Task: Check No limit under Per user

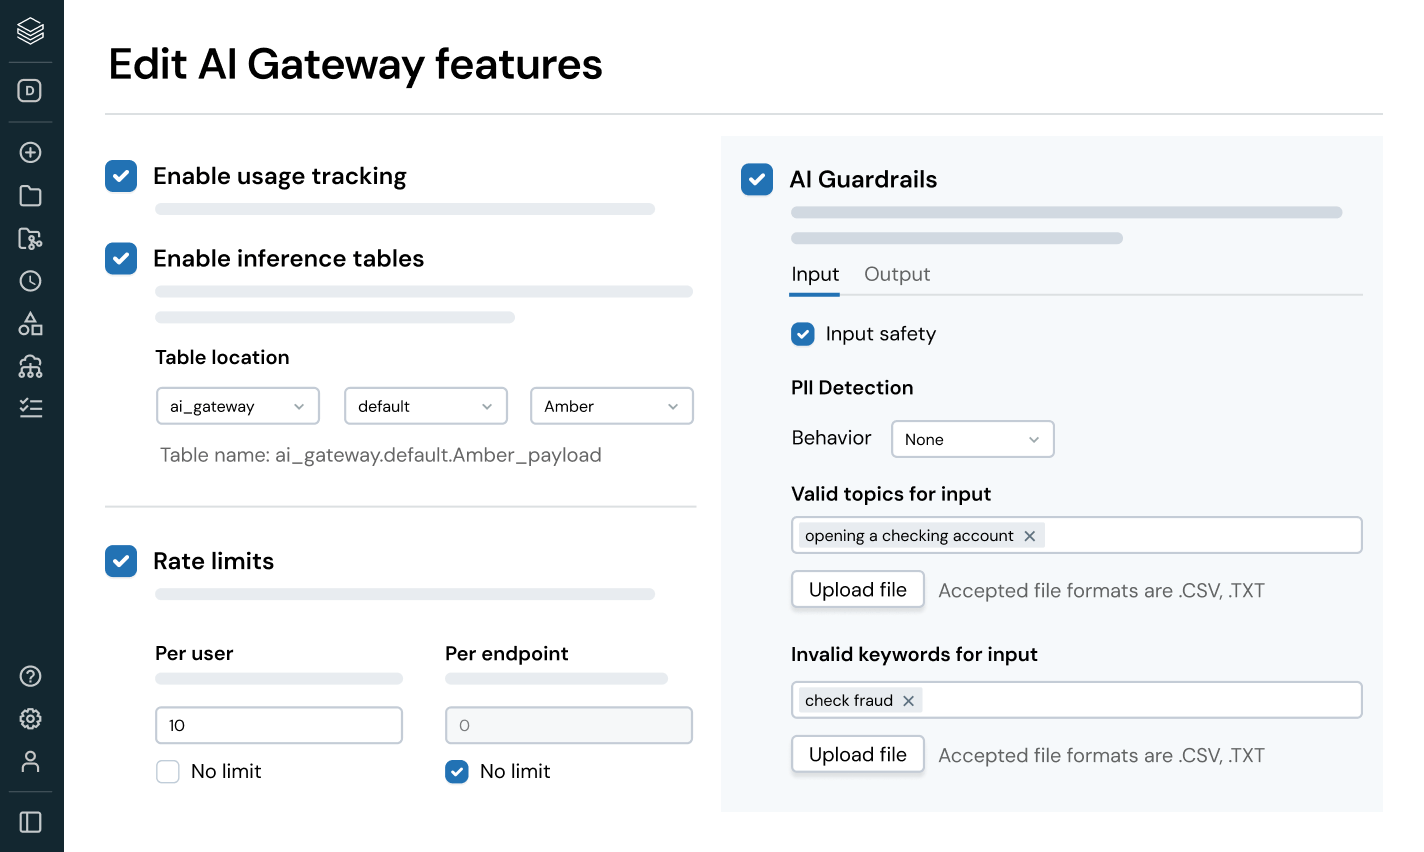Action: pos(168,771)
